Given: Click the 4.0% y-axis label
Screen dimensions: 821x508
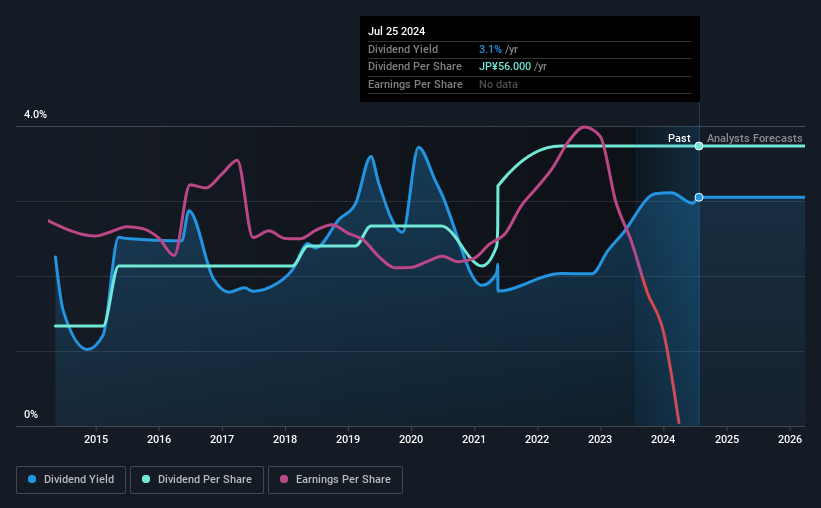Looking at the screenshot, I should [x=35, y=115].
